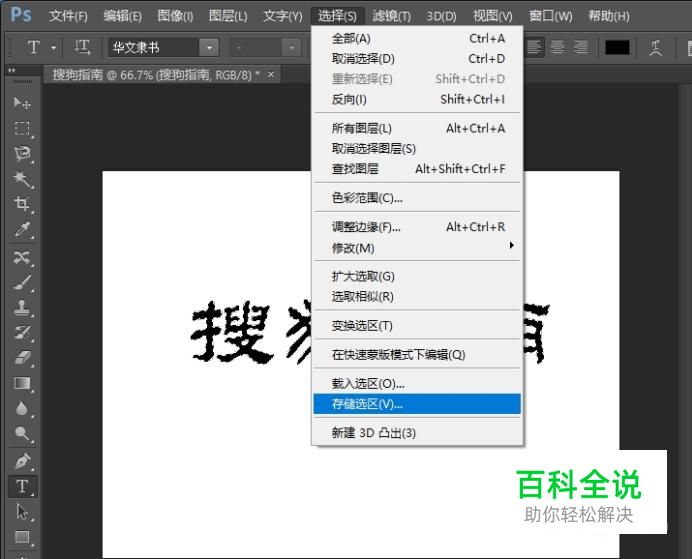Select the Crop tool
Screen dimensions: 692x559
[x=22, y=203]
